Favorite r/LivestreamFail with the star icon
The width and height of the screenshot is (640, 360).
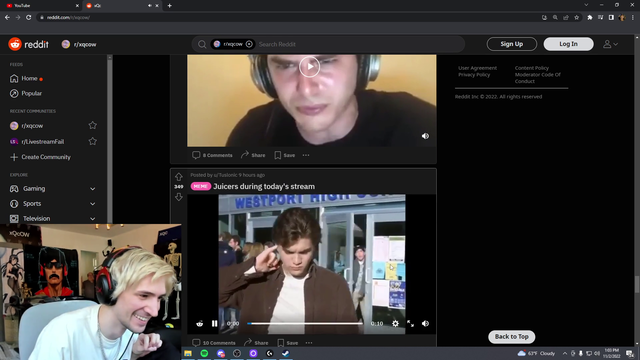click(x=93, y=141)
